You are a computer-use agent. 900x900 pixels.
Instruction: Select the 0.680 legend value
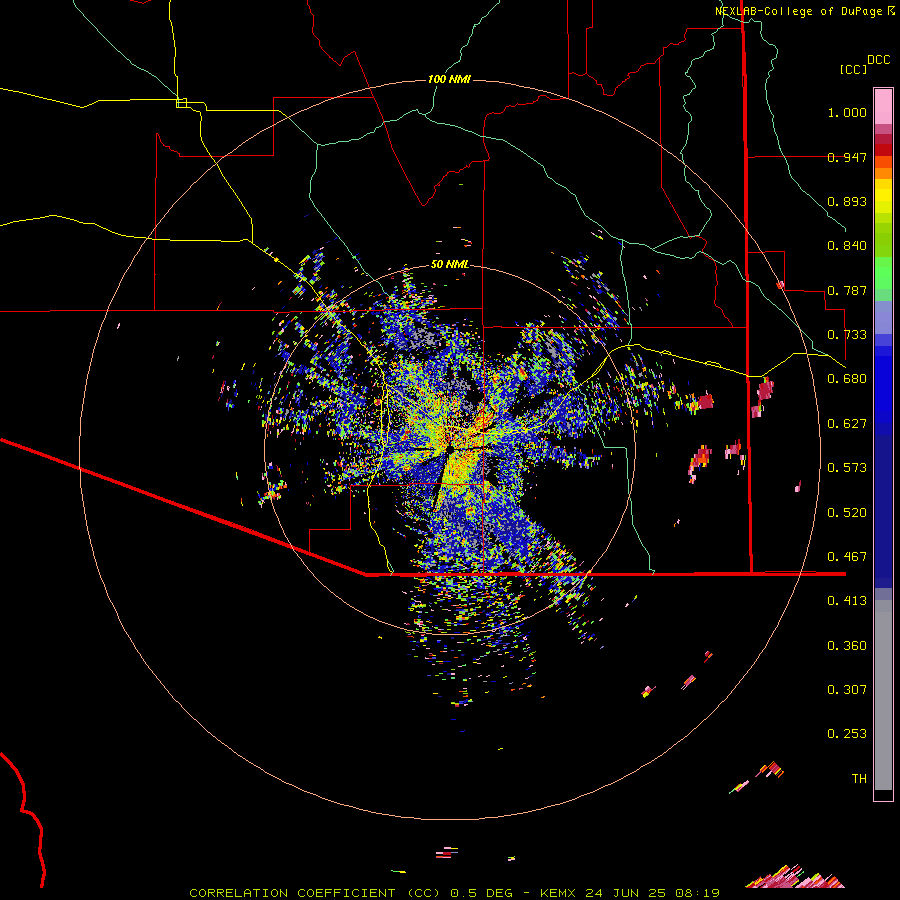pos(847,378)
